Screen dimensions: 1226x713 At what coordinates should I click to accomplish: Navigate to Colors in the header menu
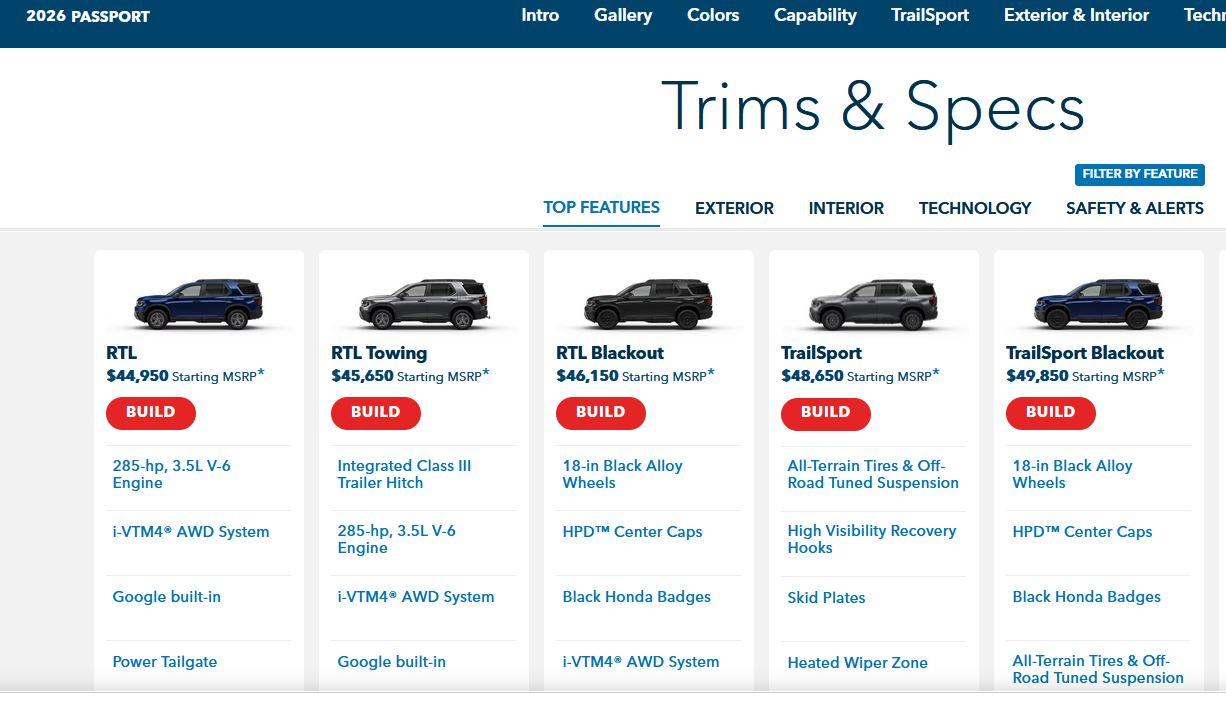[x=713, y=15]
